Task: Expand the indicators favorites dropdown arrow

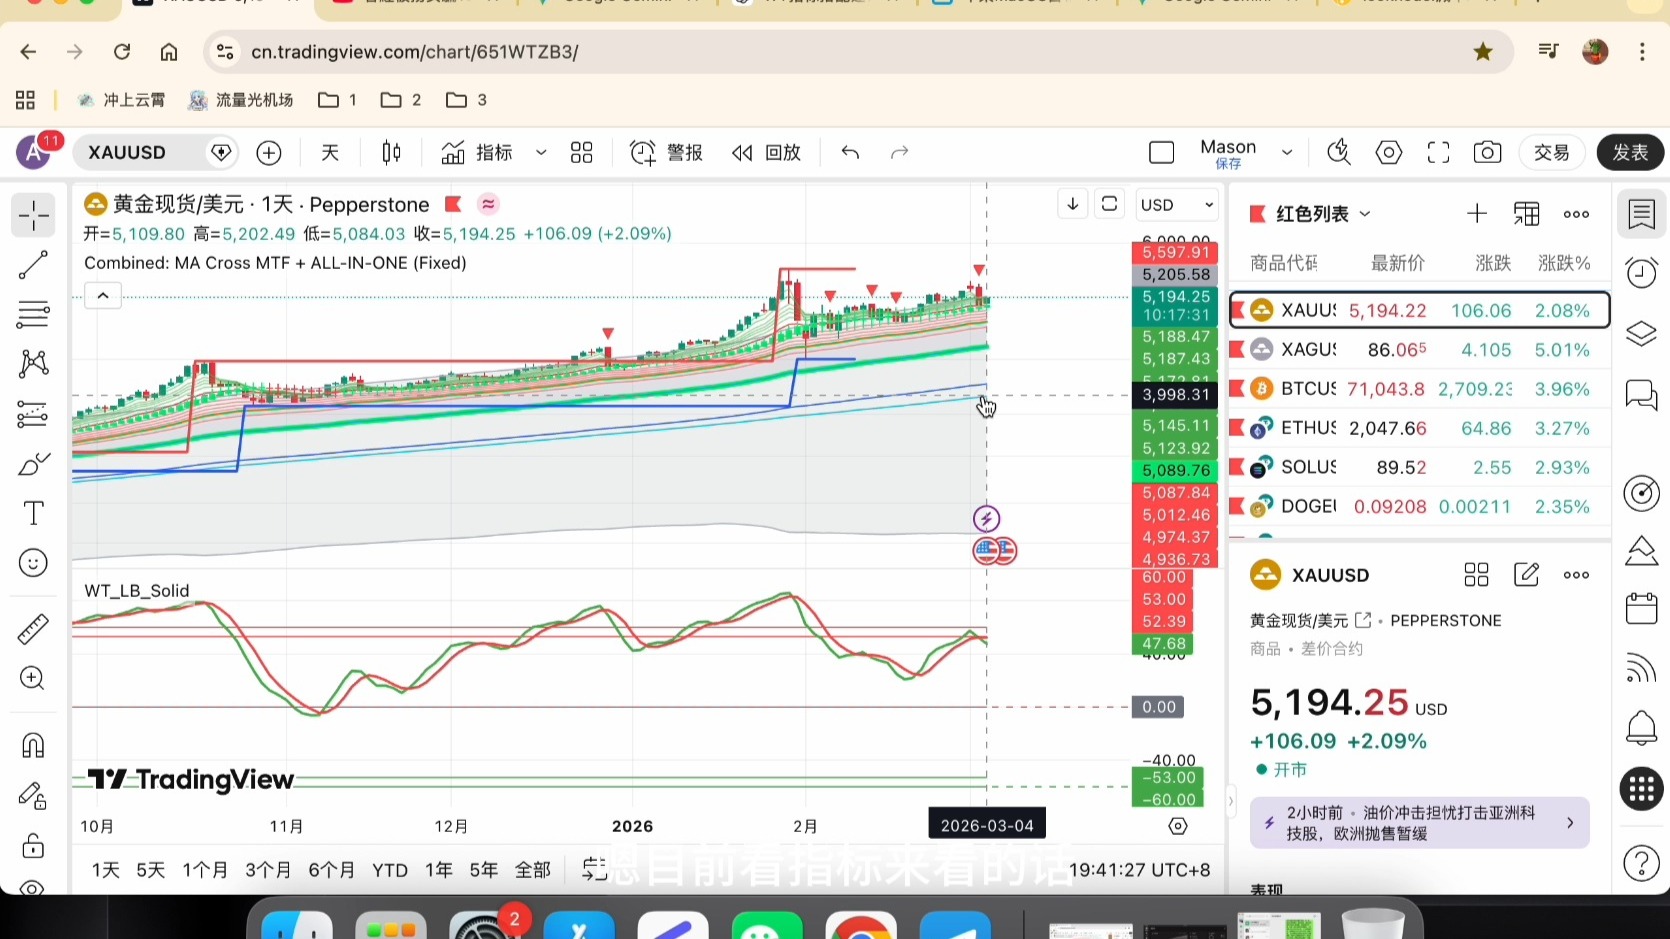Action: (x=541, y=153)
